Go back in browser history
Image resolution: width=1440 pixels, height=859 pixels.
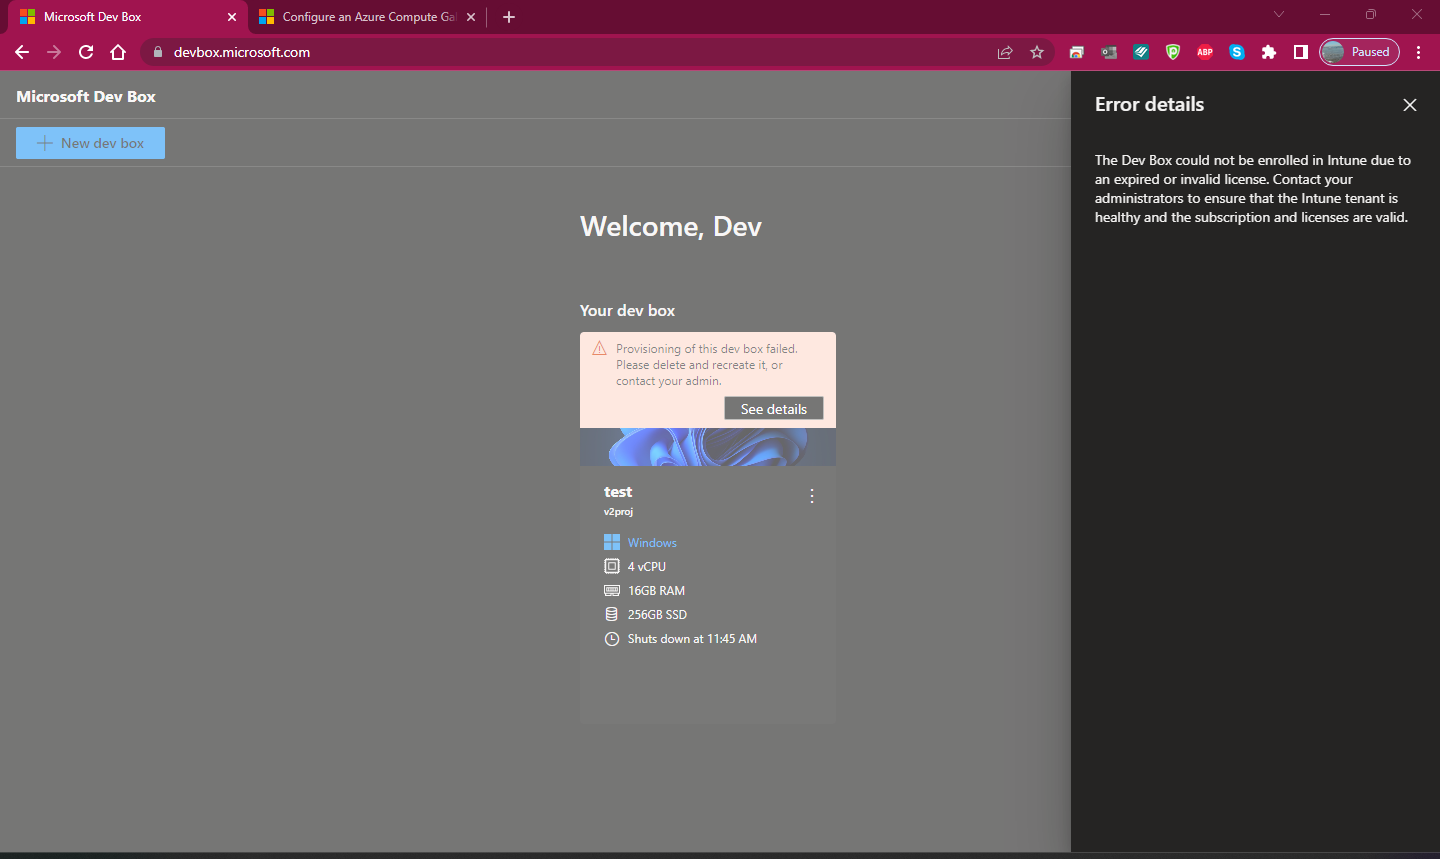click(x=22, y=52)
